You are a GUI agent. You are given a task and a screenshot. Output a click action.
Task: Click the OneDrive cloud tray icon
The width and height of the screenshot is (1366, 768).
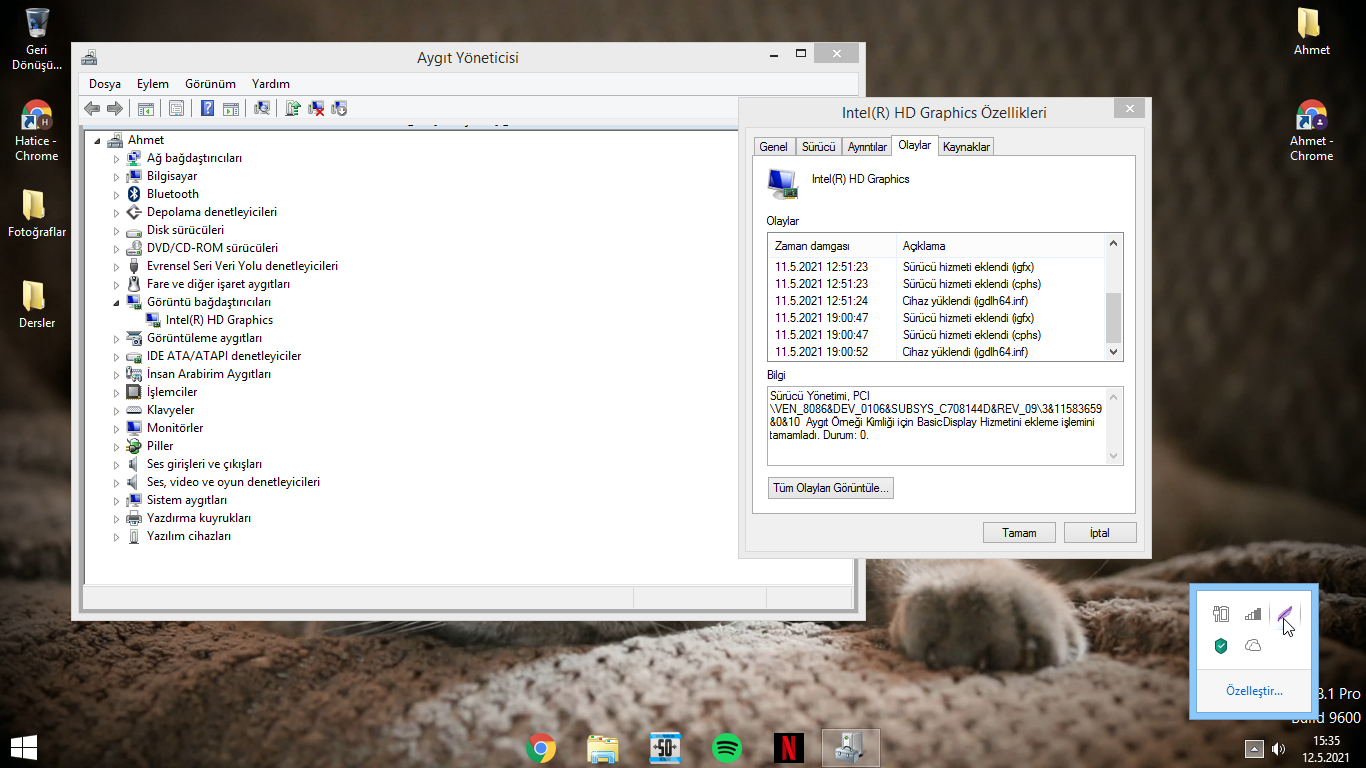coord(1253,646)
